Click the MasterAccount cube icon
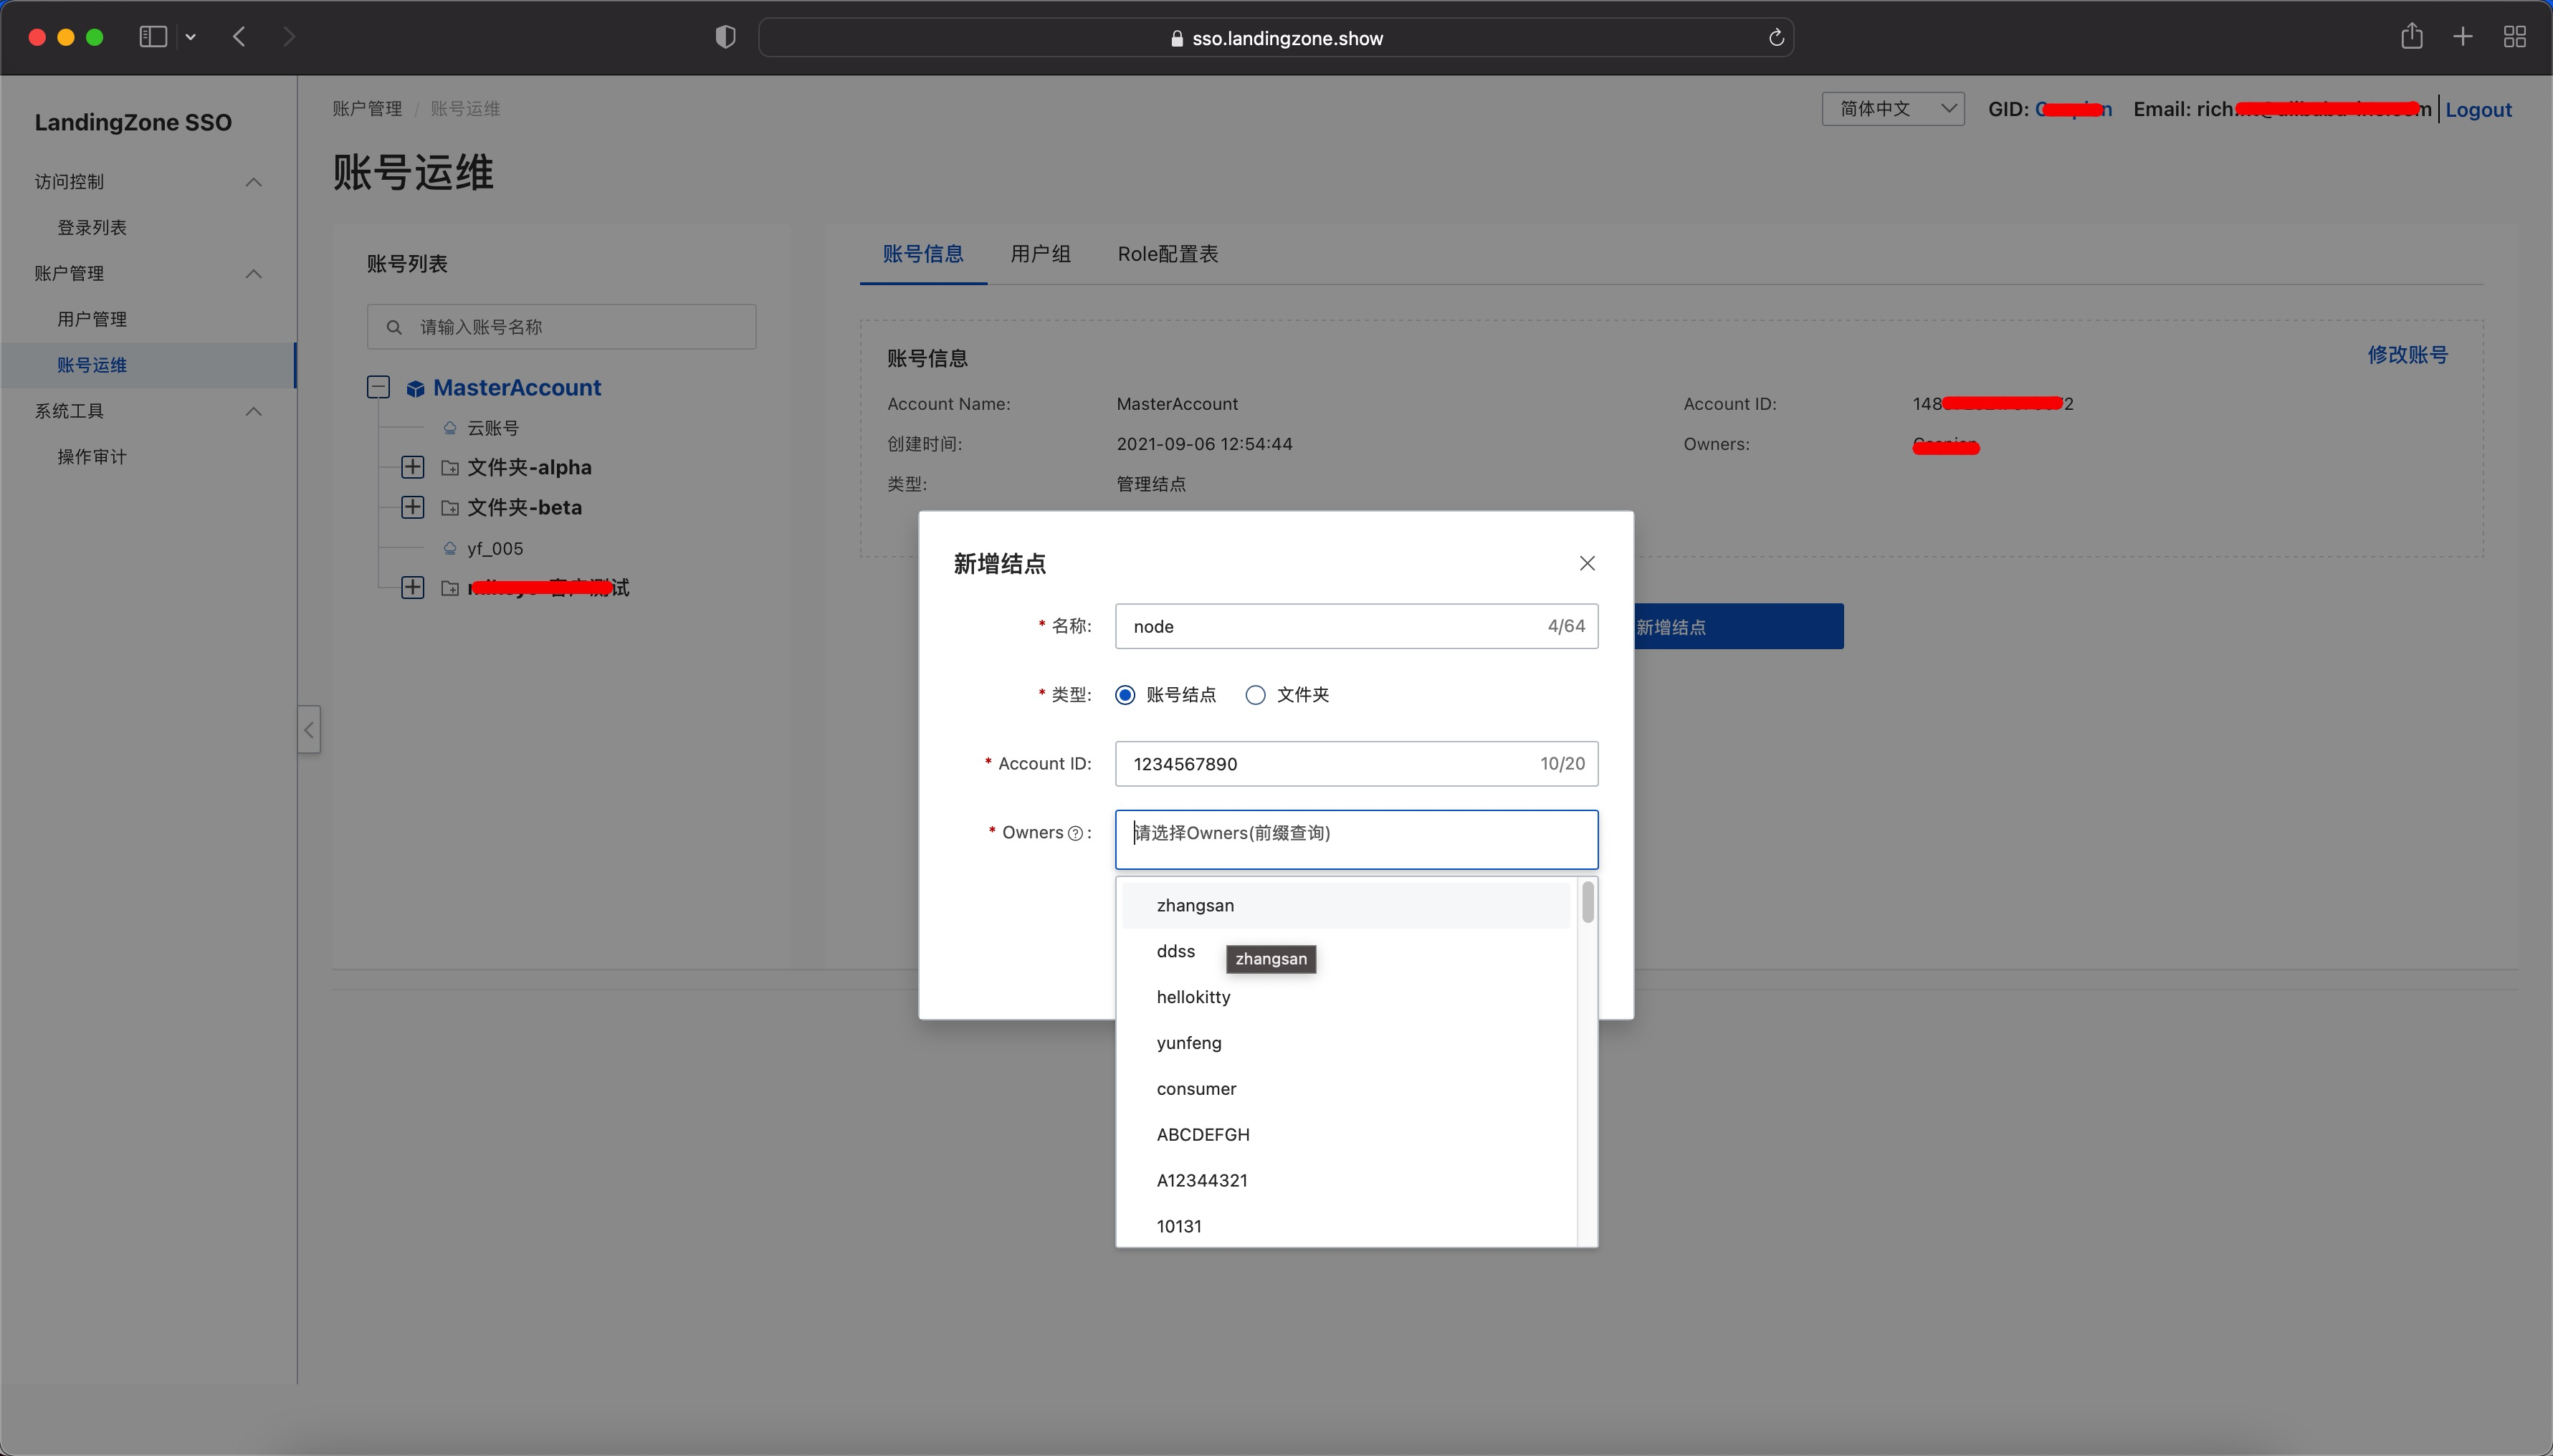Viewport: 2553px width, 1456px height. [x=415, y=388]
